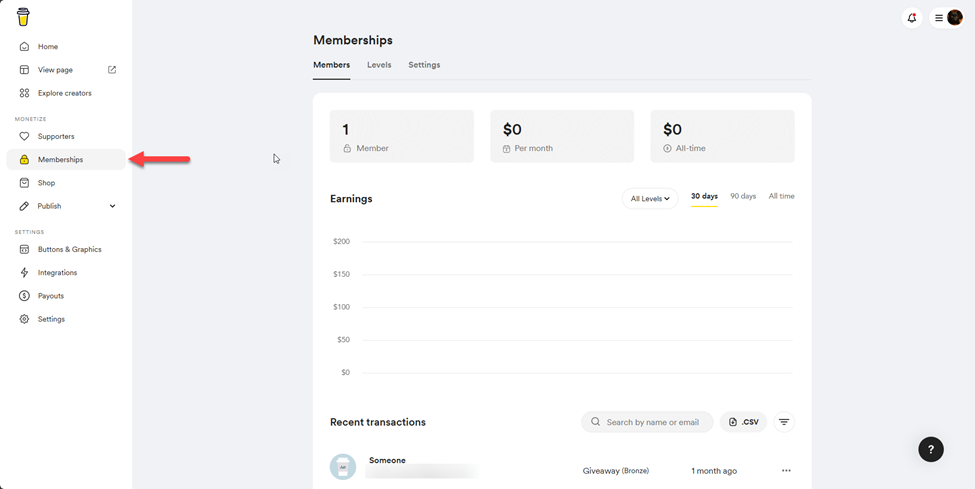975x489 pixels.
Task: Click the external link icon beside View page
Action: click(x=112, y=70)
